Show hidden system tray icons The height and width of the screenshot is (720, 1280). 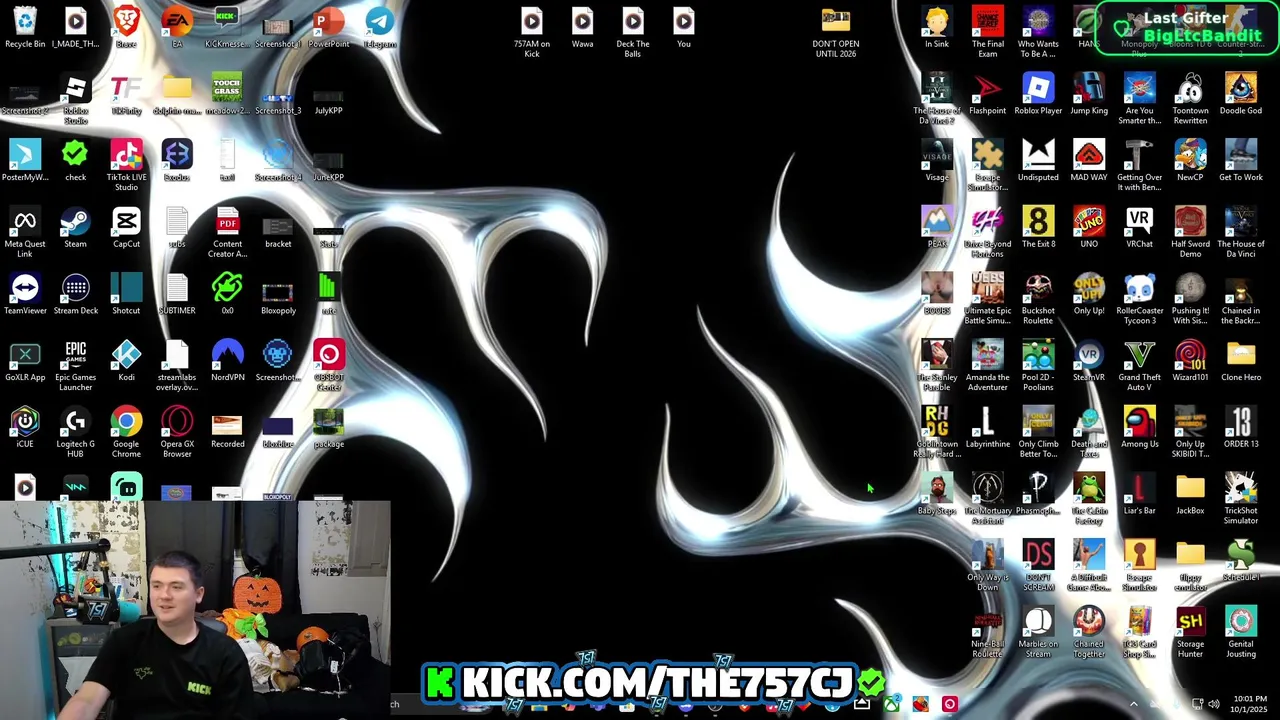(x=1133, y=704)
